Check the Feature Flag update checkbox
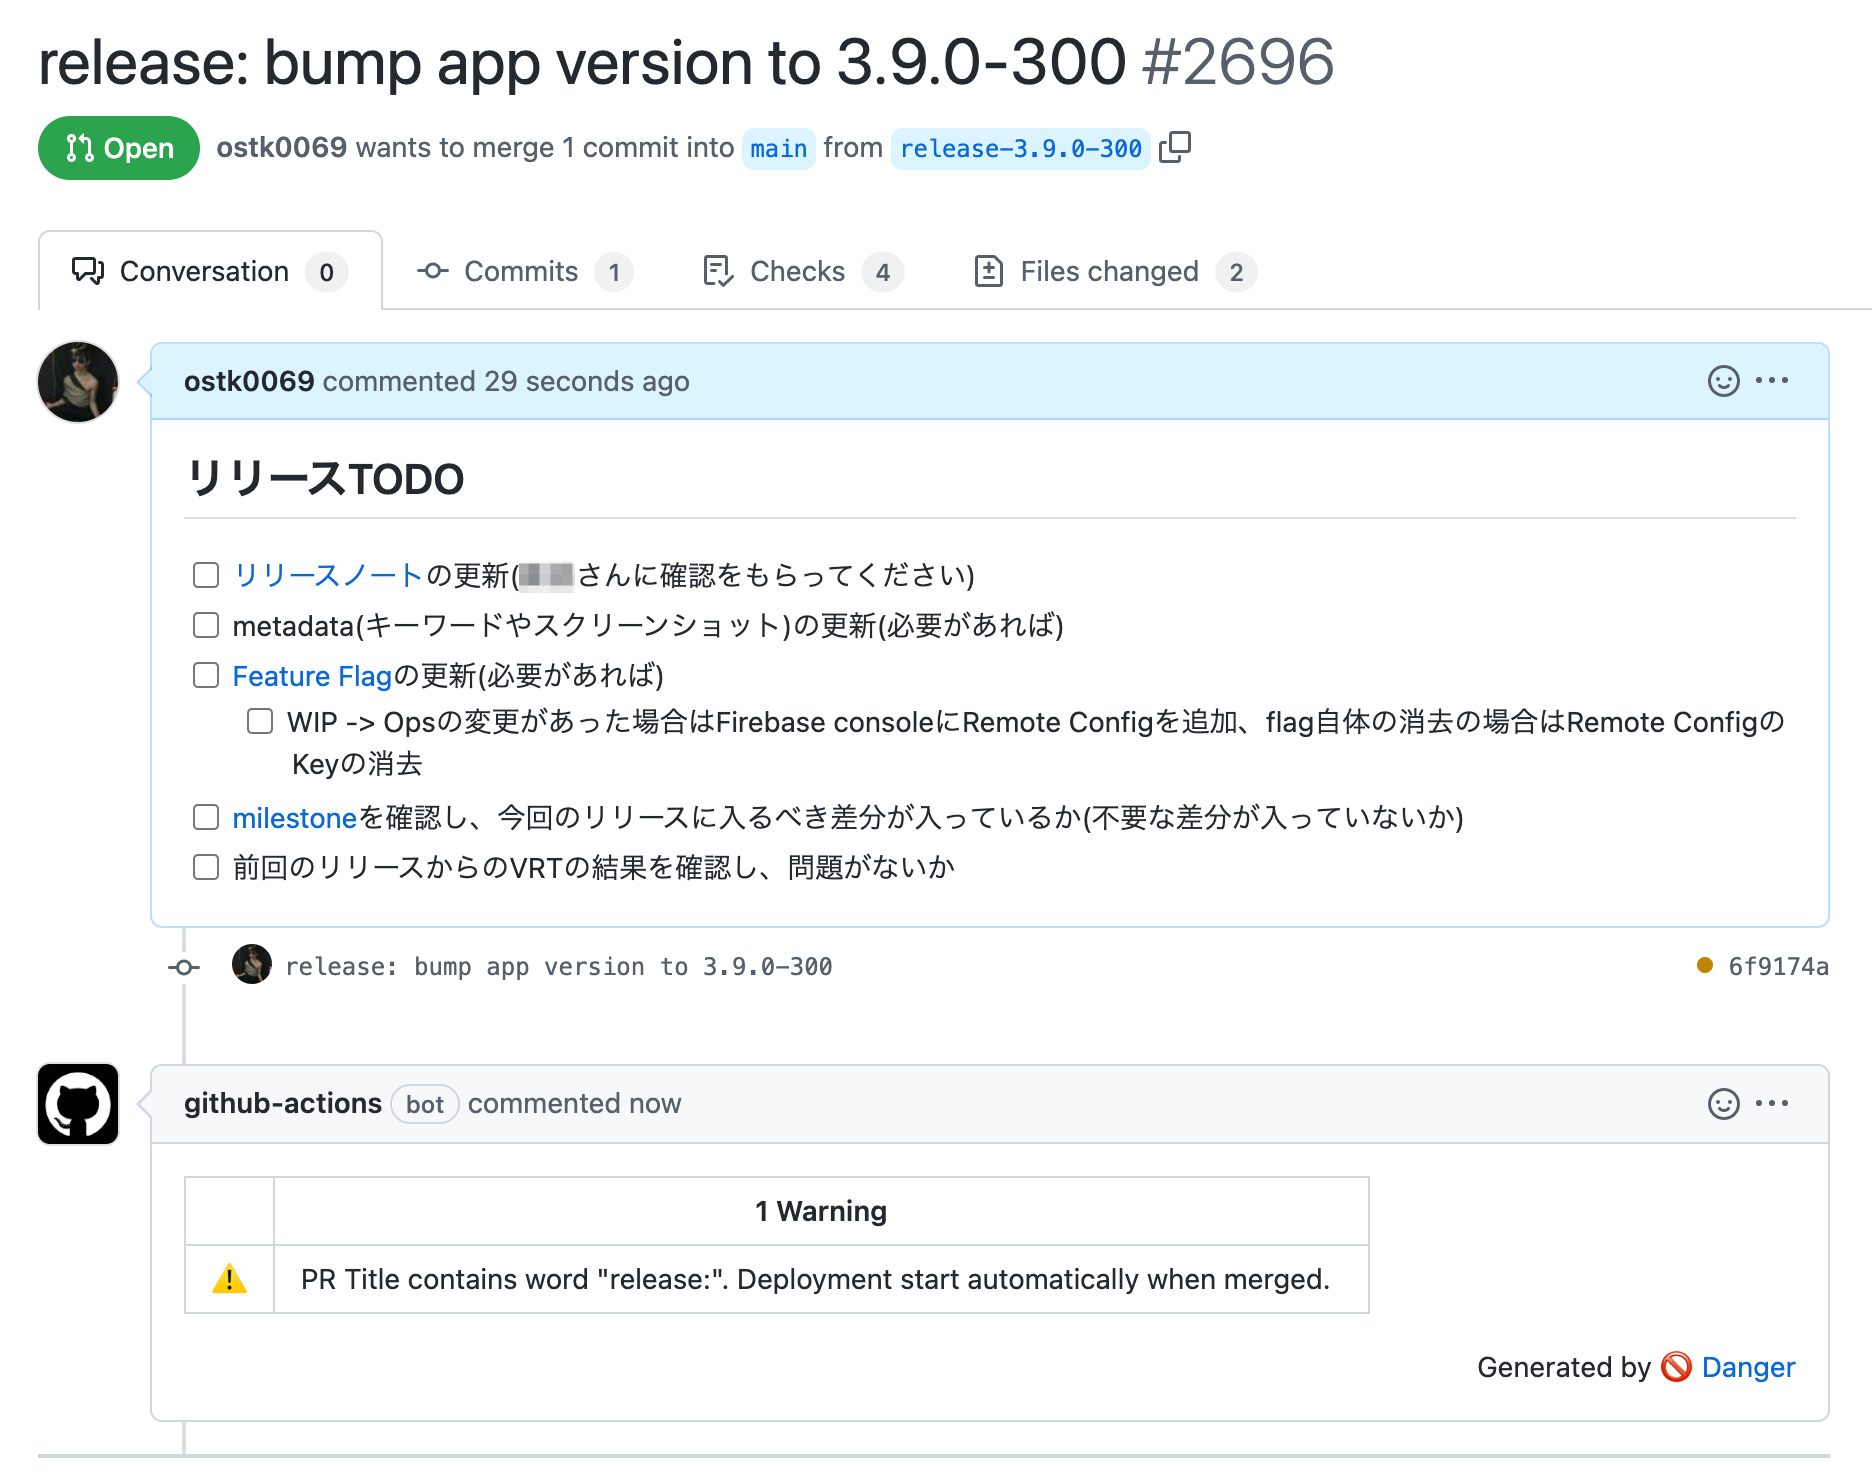 [x=205, y=674]
